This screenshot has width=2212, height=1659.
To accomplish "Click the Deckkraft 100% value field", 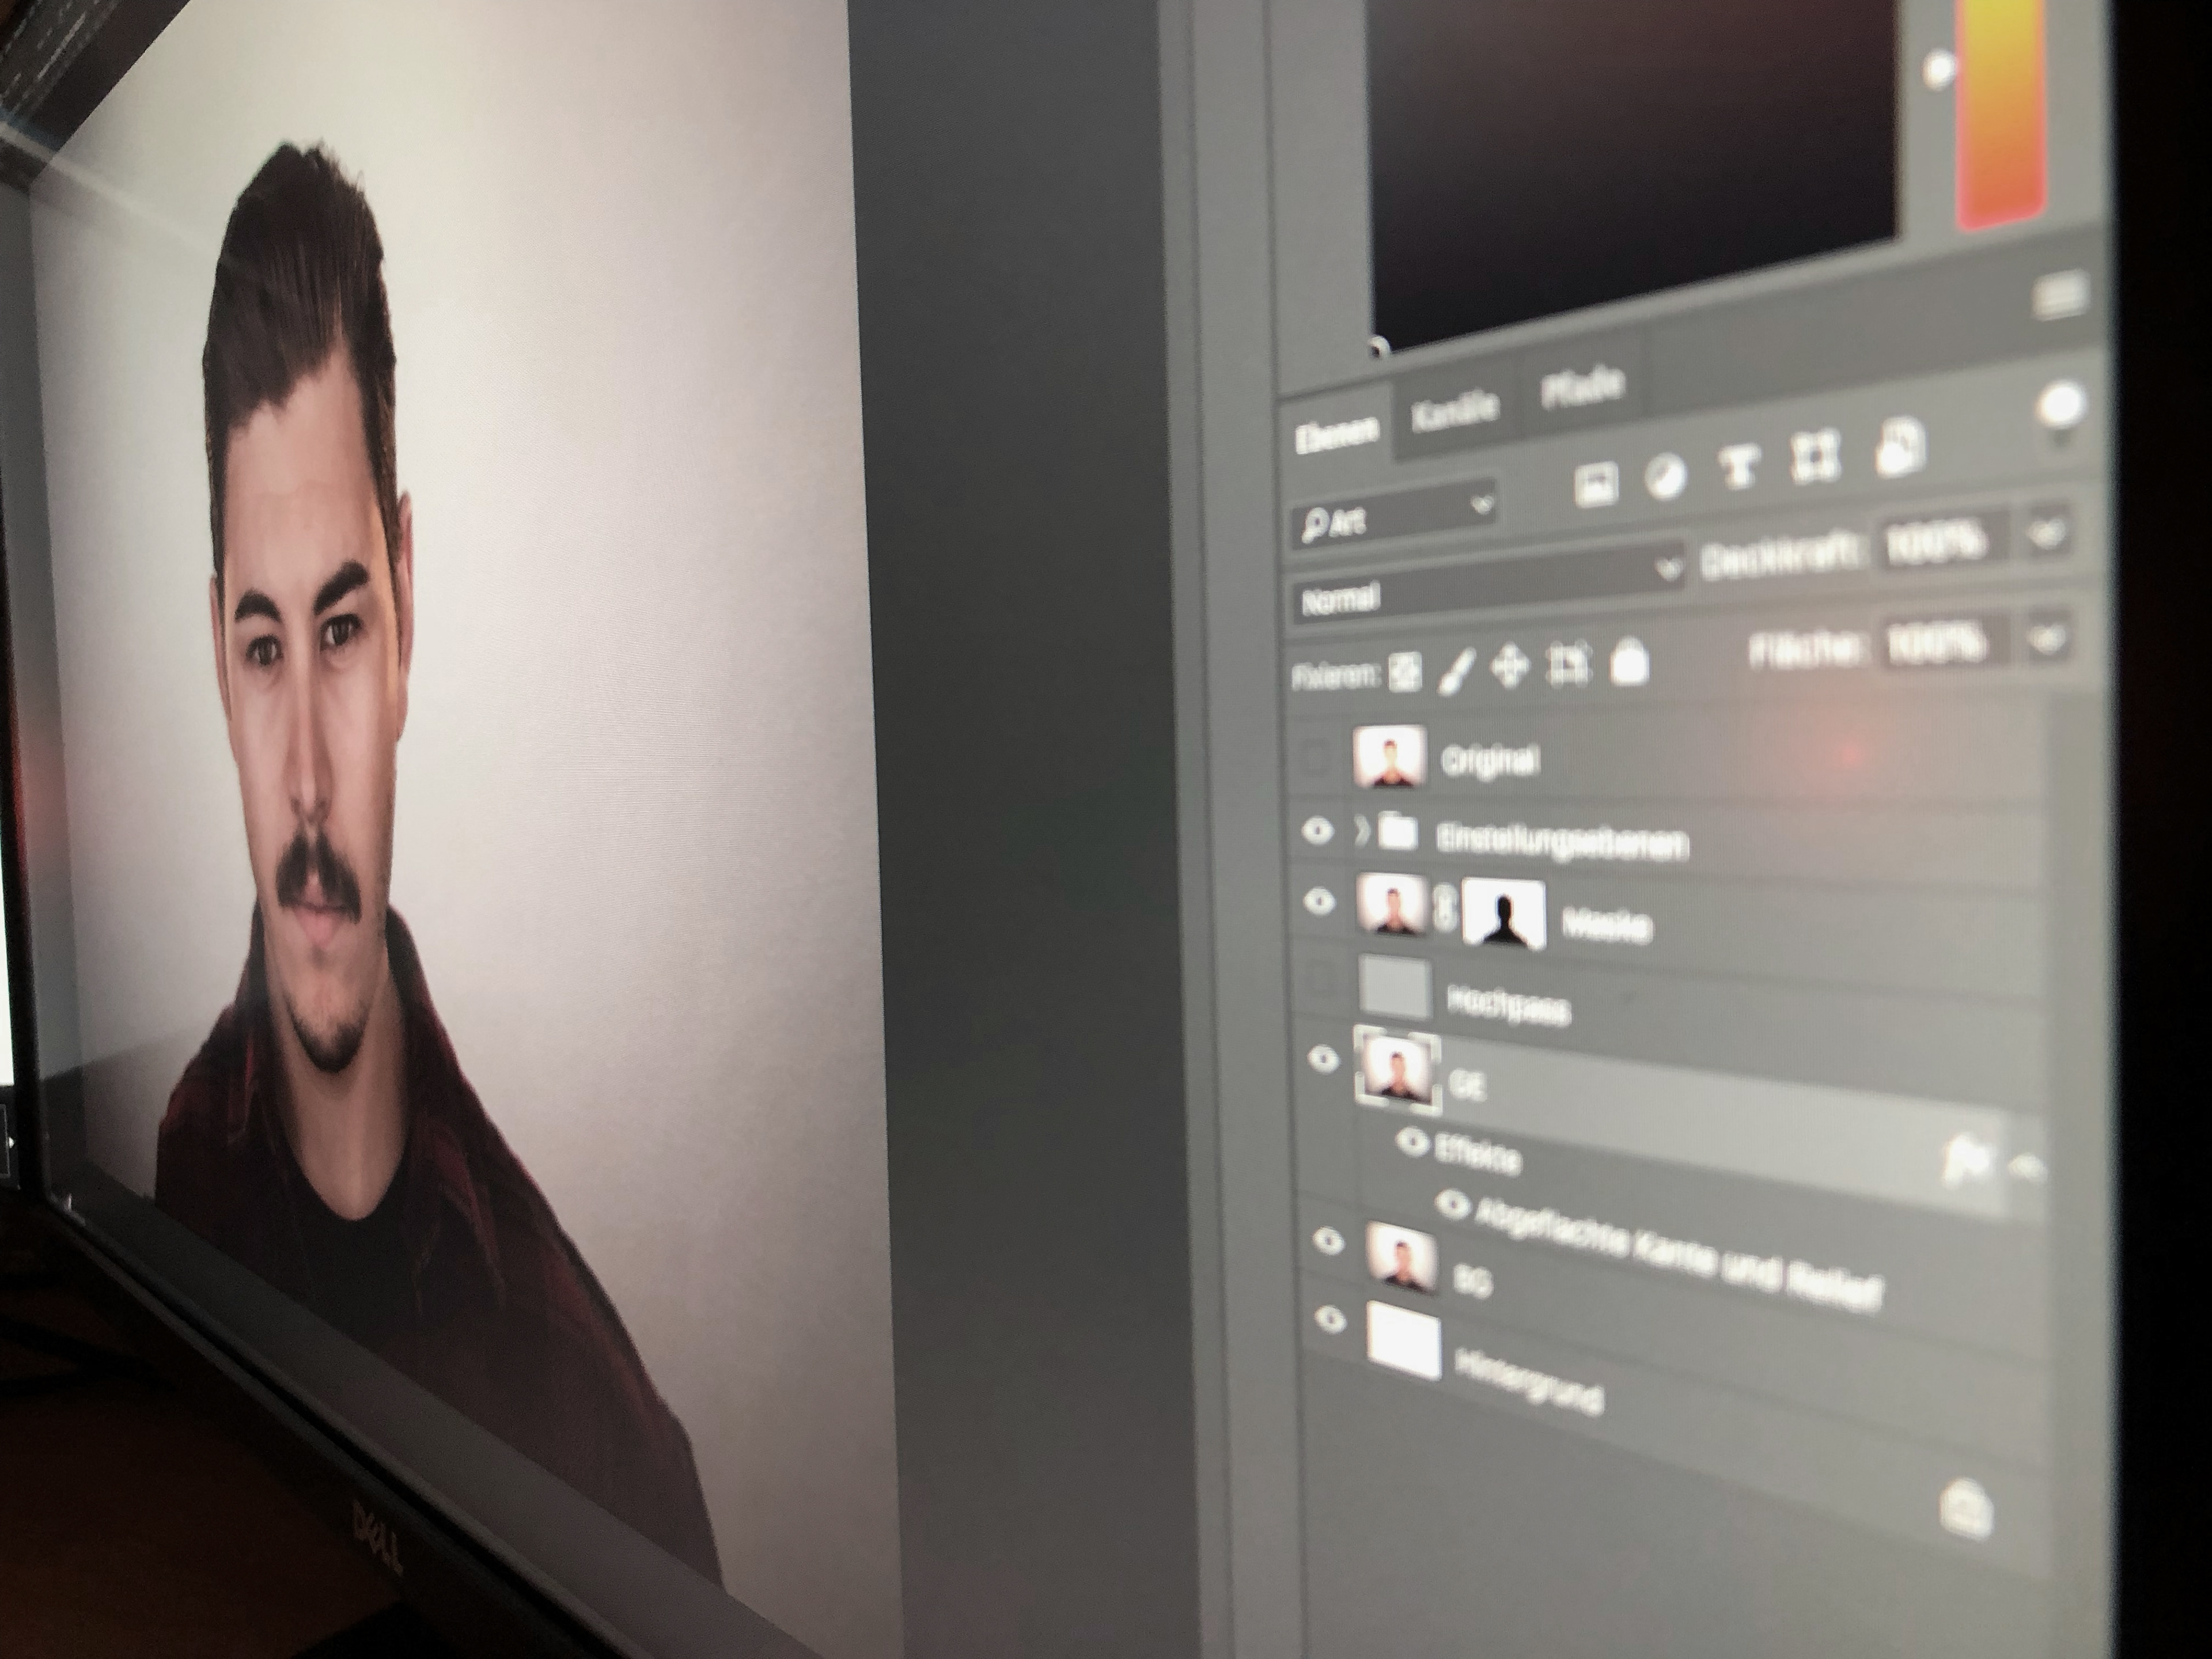I will [1939, 541].
